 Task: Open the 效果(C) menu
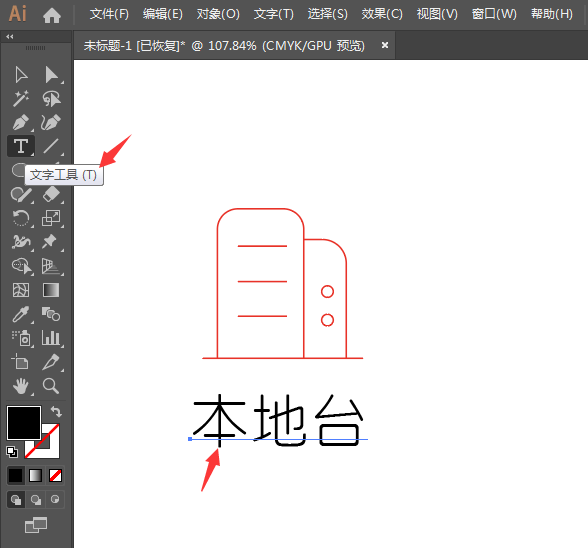point(382,14)
